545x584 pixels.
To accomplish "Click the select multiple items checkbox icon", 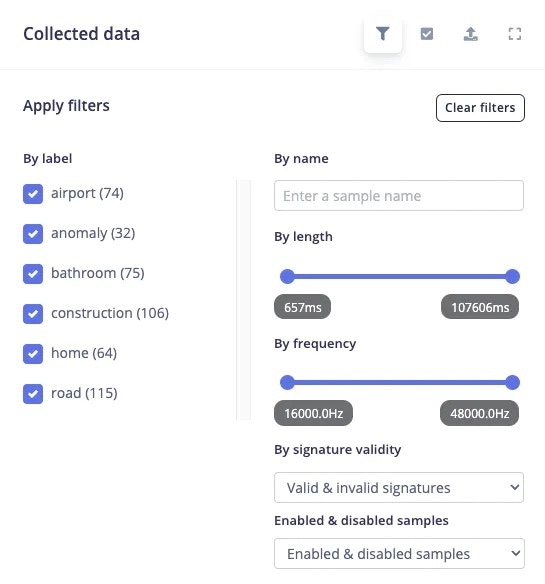I will (427, 34).
